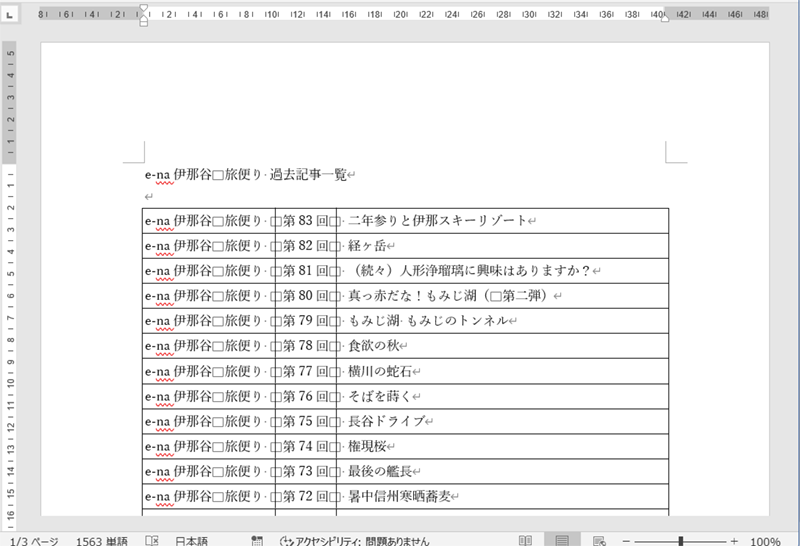Click the zoom out minus button

[627, 540]
